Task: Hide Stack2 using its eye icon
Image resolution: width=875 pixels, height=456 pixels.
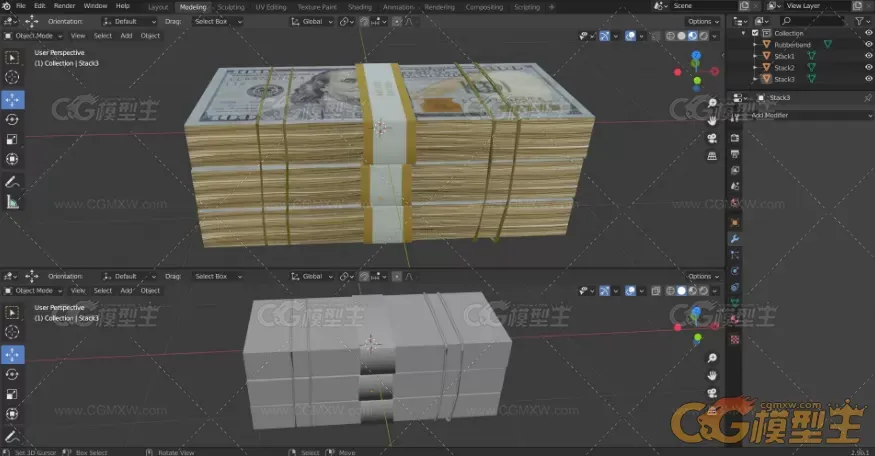Action: (x=868, y=68)
